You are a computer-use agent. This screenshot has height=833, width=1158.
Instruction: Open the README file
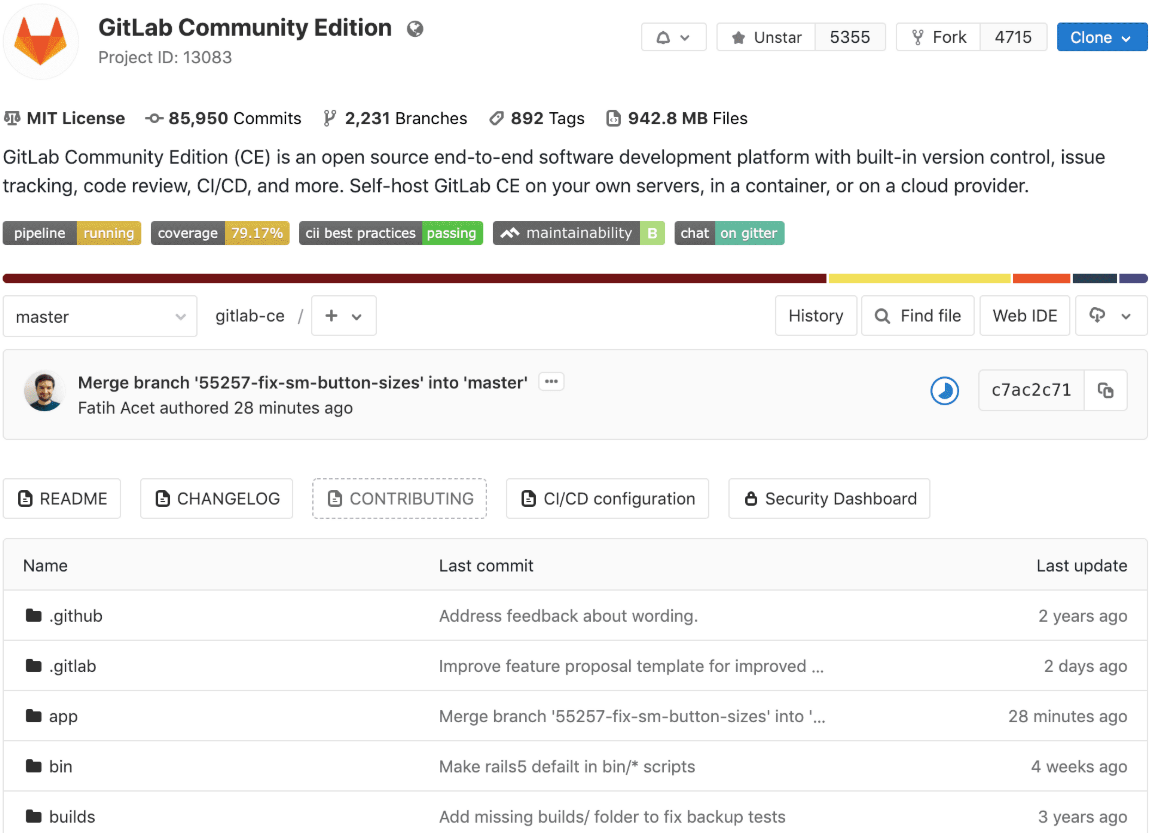pyautogui.click(x=62, y=498)
